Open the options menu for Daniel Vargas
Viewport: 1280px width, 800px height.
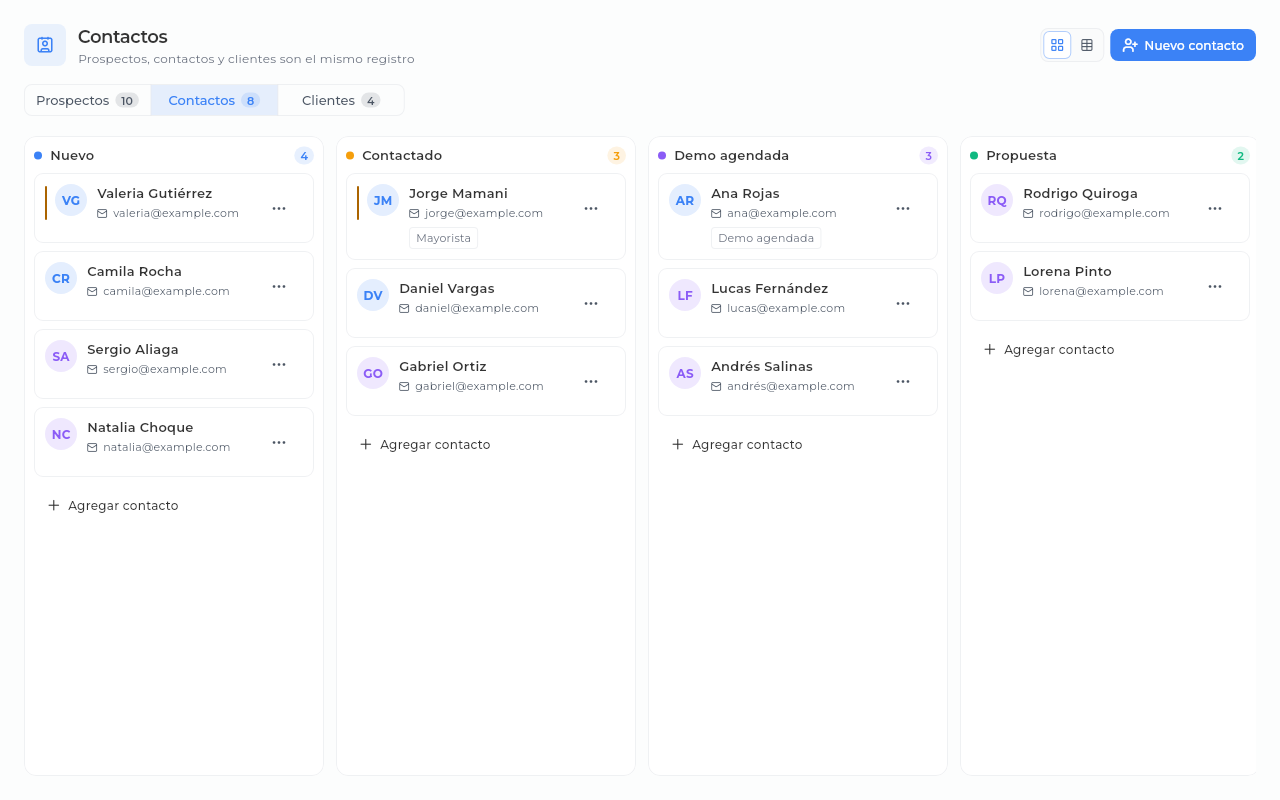(x=591, y=303)
